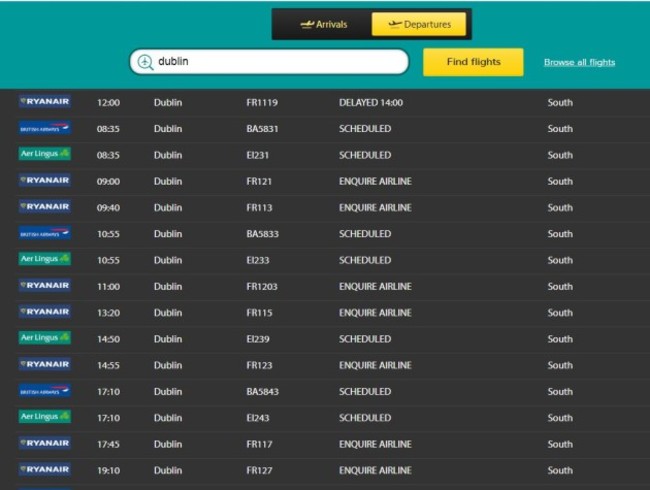Switch to the Arrivals tab
Image resolution: width=650 pixels, height=490 pixels.
point(324,25)
